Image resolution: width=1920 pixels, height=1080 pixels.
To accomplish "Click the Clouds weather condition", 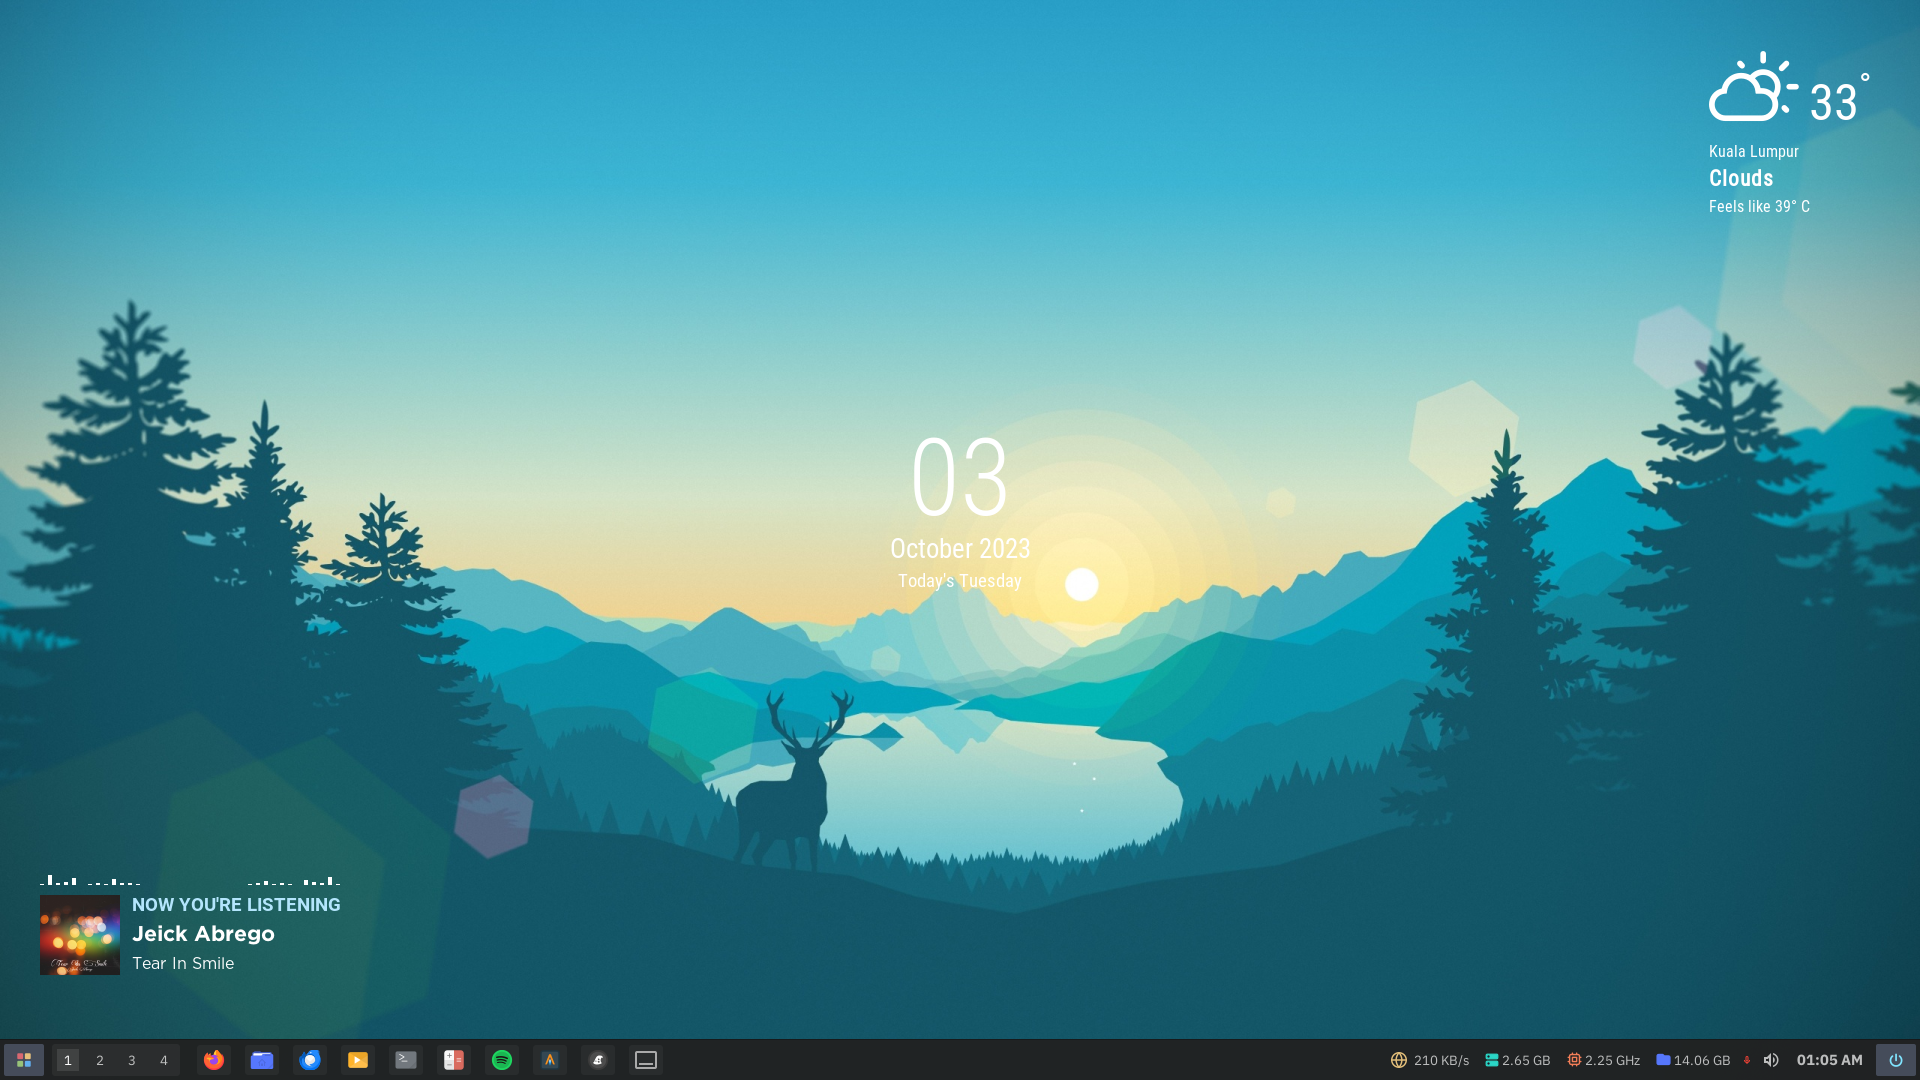I will point(1740,178).
